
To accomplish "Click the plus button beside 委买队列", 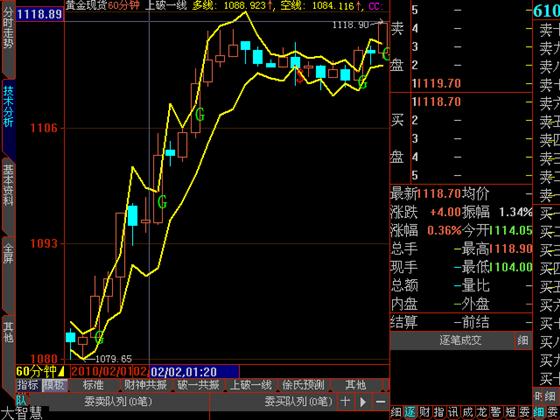I will 345,401.
